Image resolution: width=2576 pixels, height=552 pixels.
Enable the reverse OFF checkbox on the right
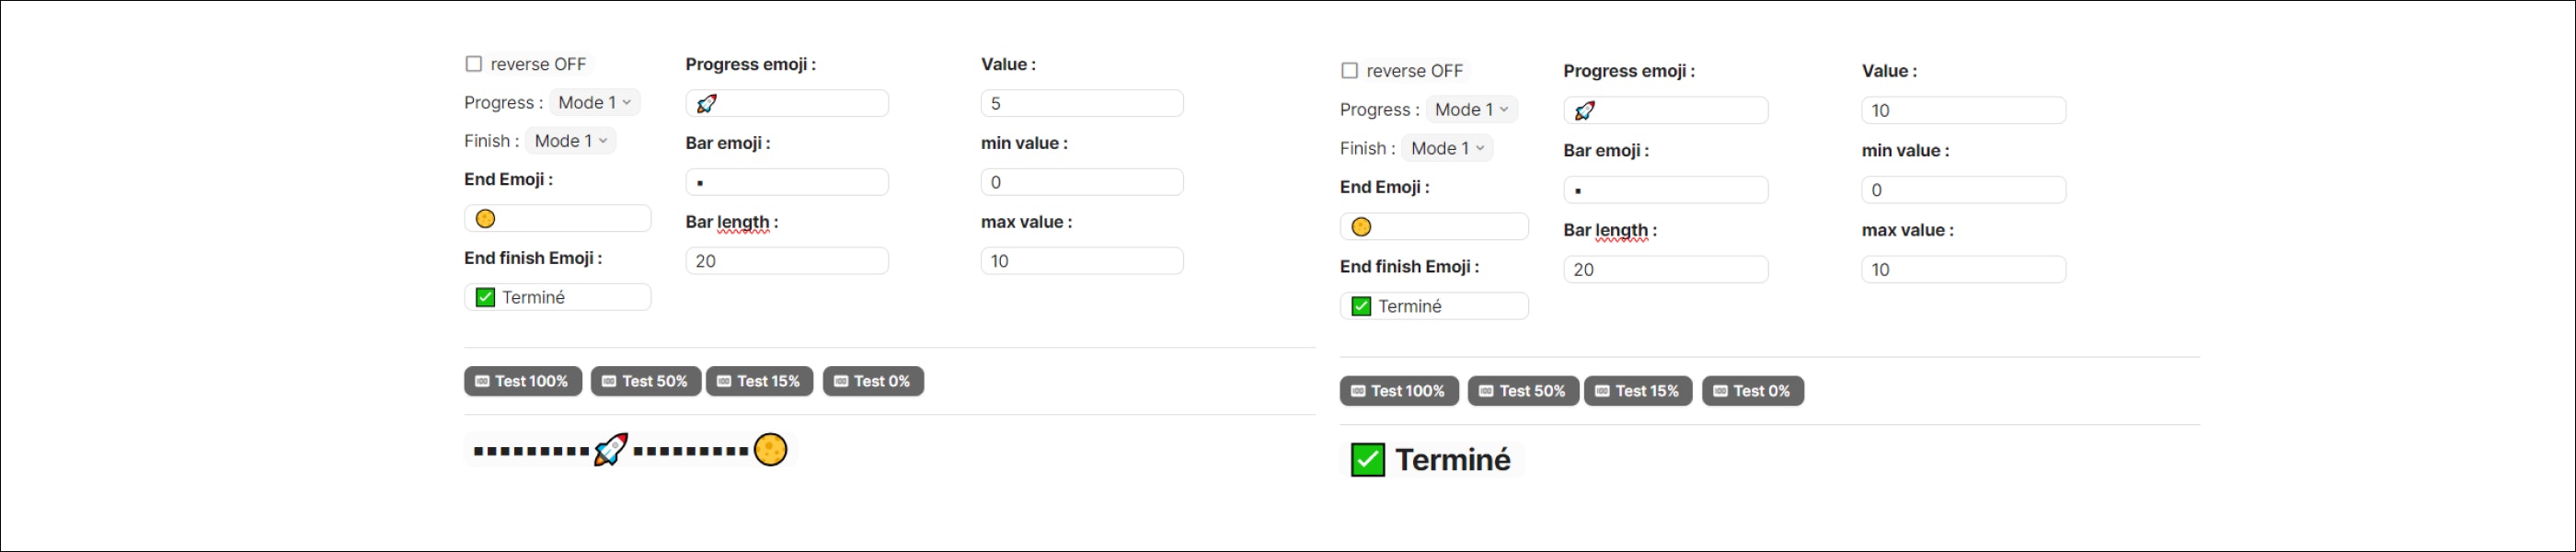coord(1349,70)
